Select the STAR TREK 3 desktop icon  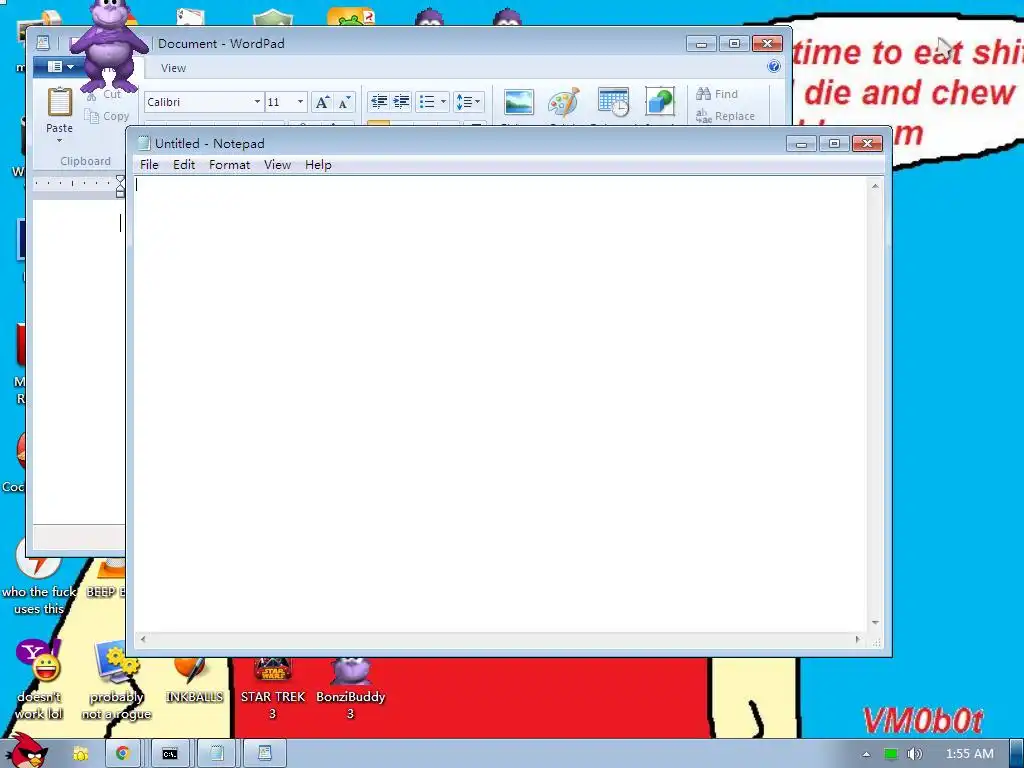pyautogui.click(x=273, y=688)
